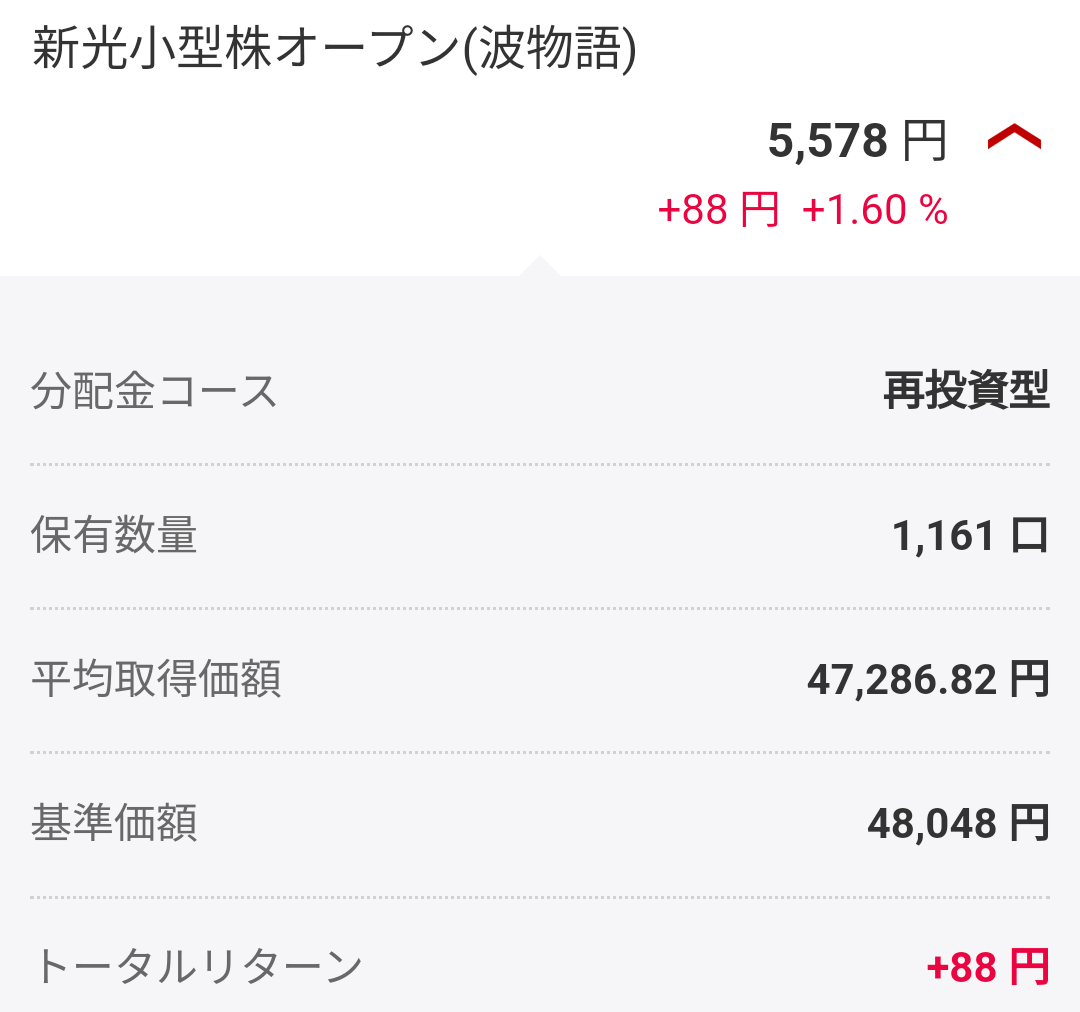Click the dotted divider below 分配金コース row
Screen dimensions: 1080x1012
pos(540,464)
